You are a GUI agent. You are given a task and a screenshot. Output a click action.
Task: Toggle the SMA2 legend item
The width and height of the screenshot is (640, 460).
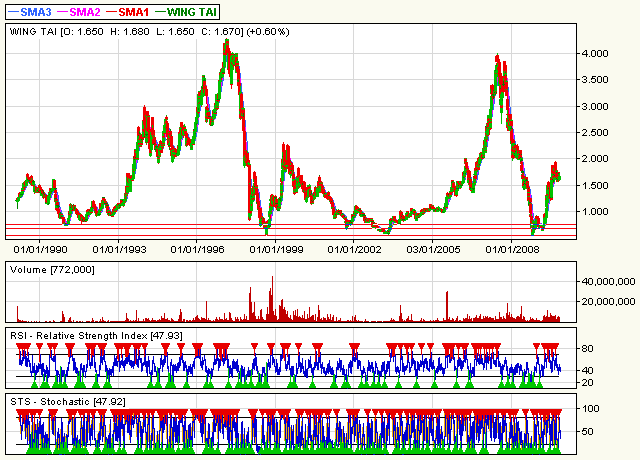point(87,10)
